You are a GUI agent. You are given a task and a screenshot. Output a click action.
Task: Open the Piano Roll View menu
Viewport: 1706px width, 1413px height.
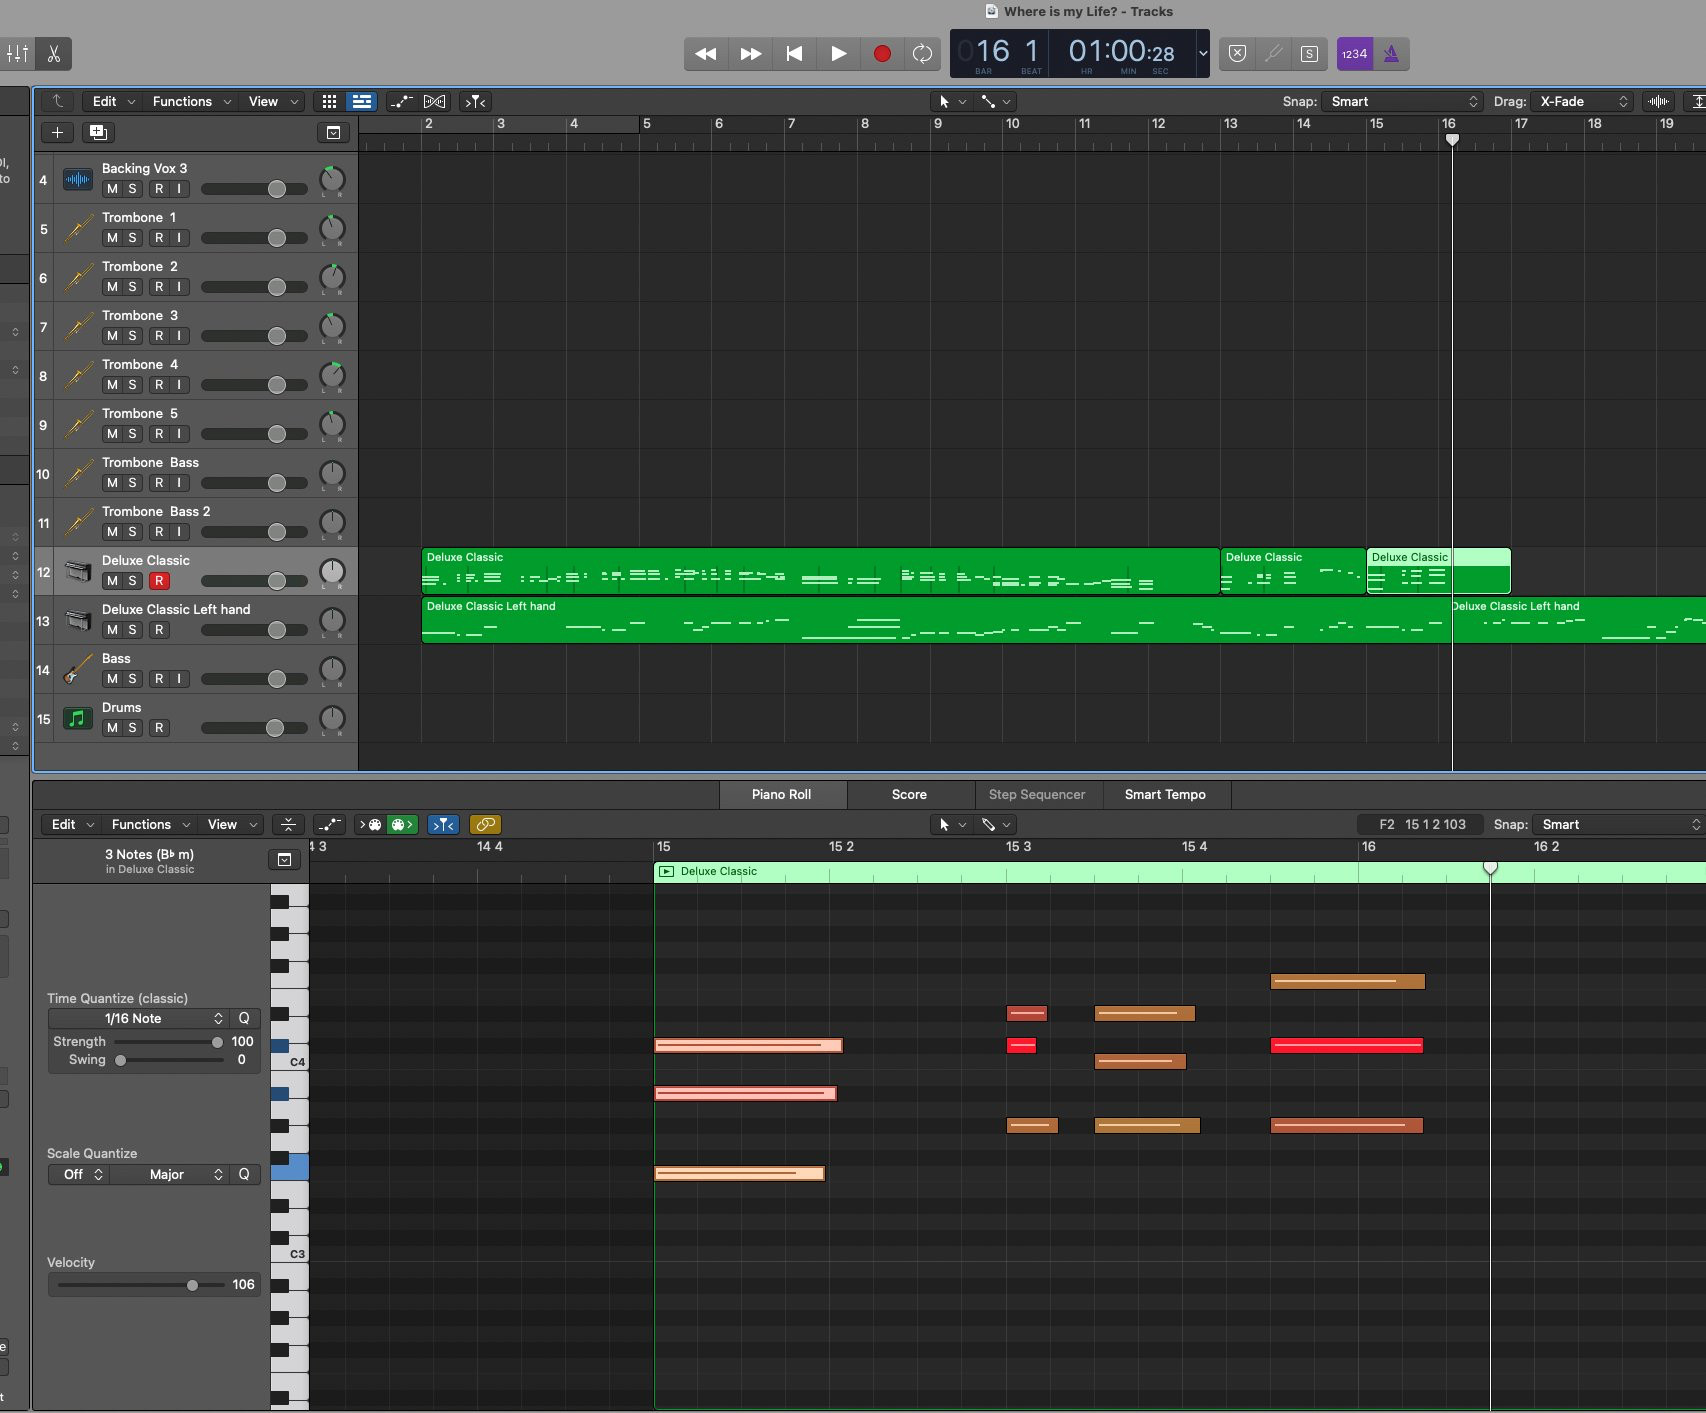pos(232,824)
